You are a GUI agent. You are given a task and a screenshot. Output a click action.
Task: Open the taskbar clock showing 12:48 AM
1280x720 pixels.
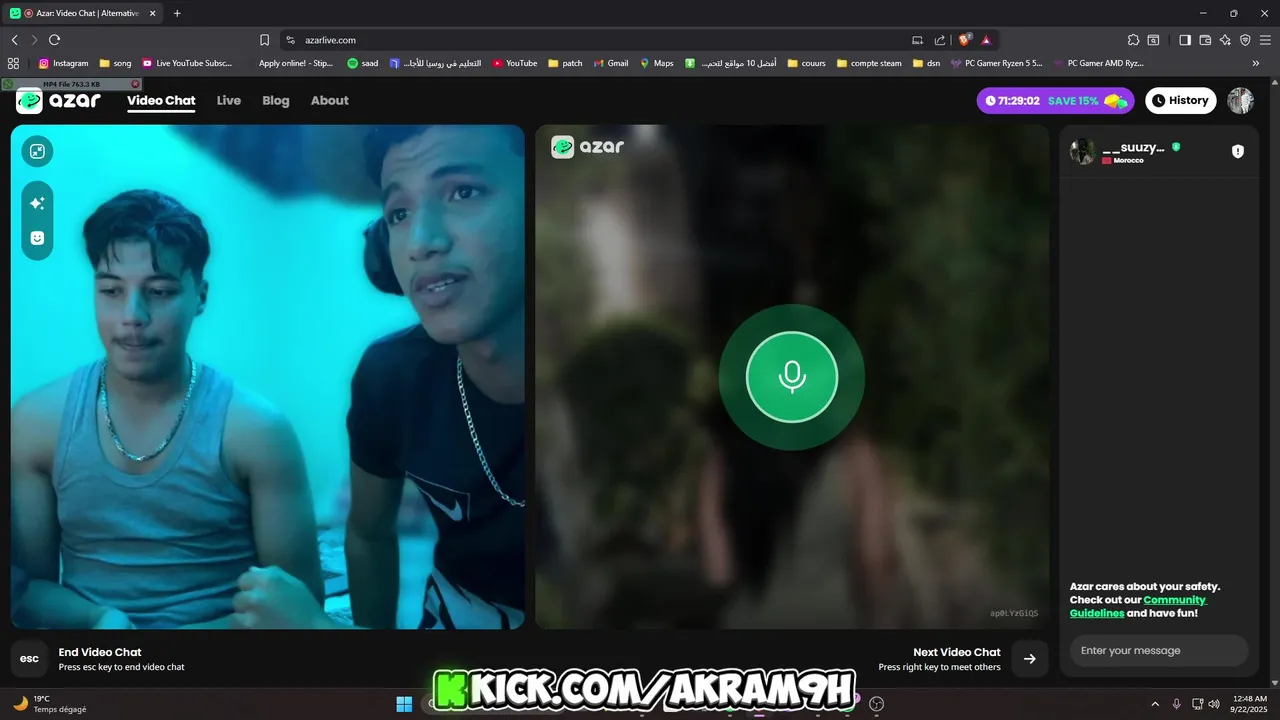point(1250,704)
